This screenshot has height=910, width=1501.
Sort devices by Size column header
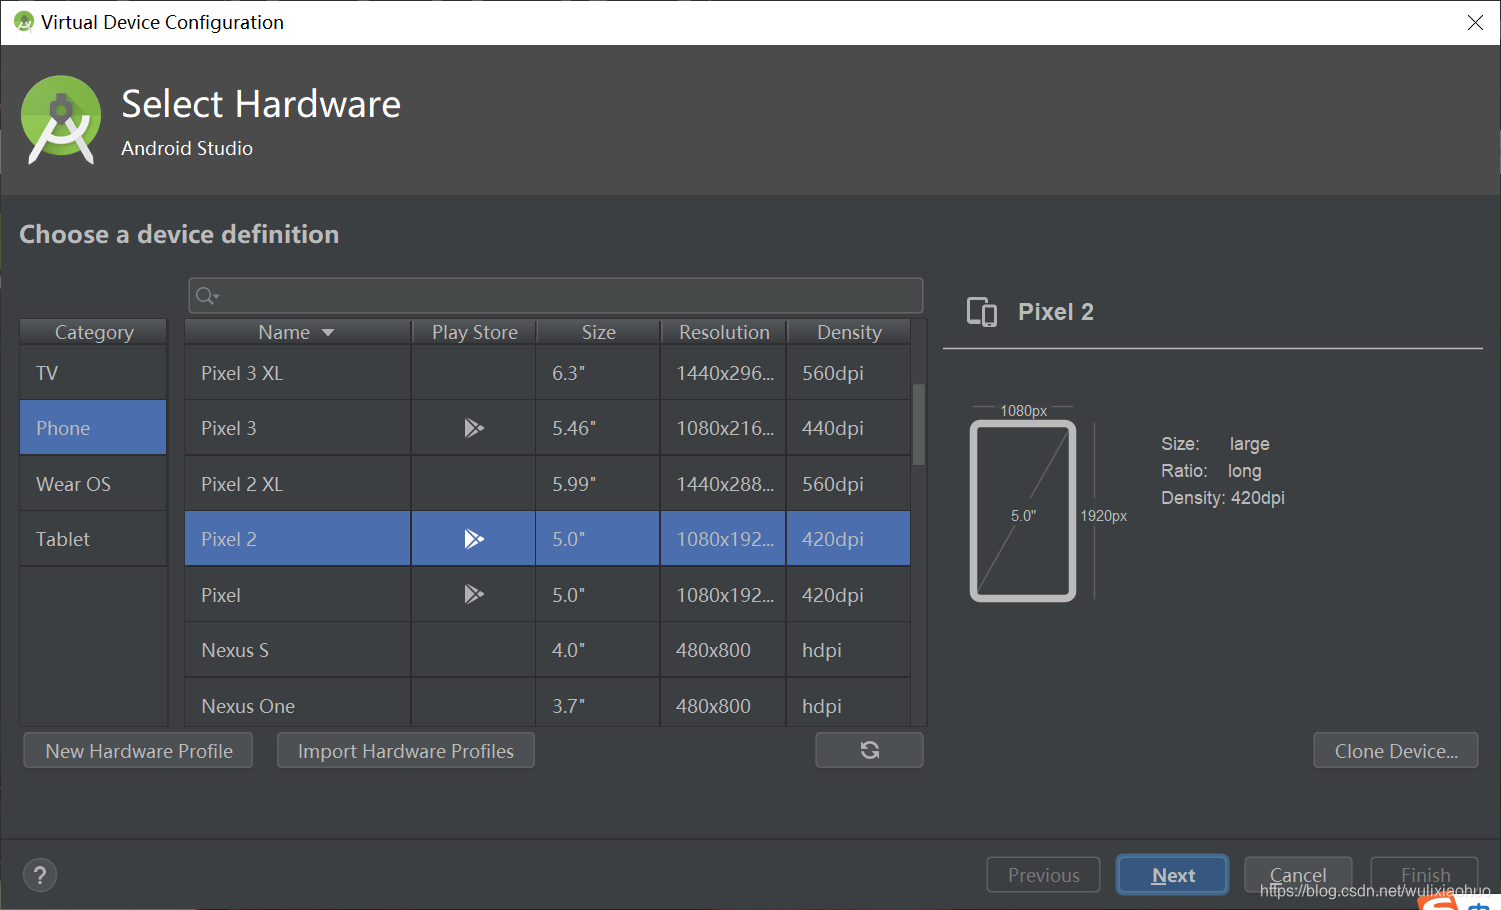(x=598, y=332)
